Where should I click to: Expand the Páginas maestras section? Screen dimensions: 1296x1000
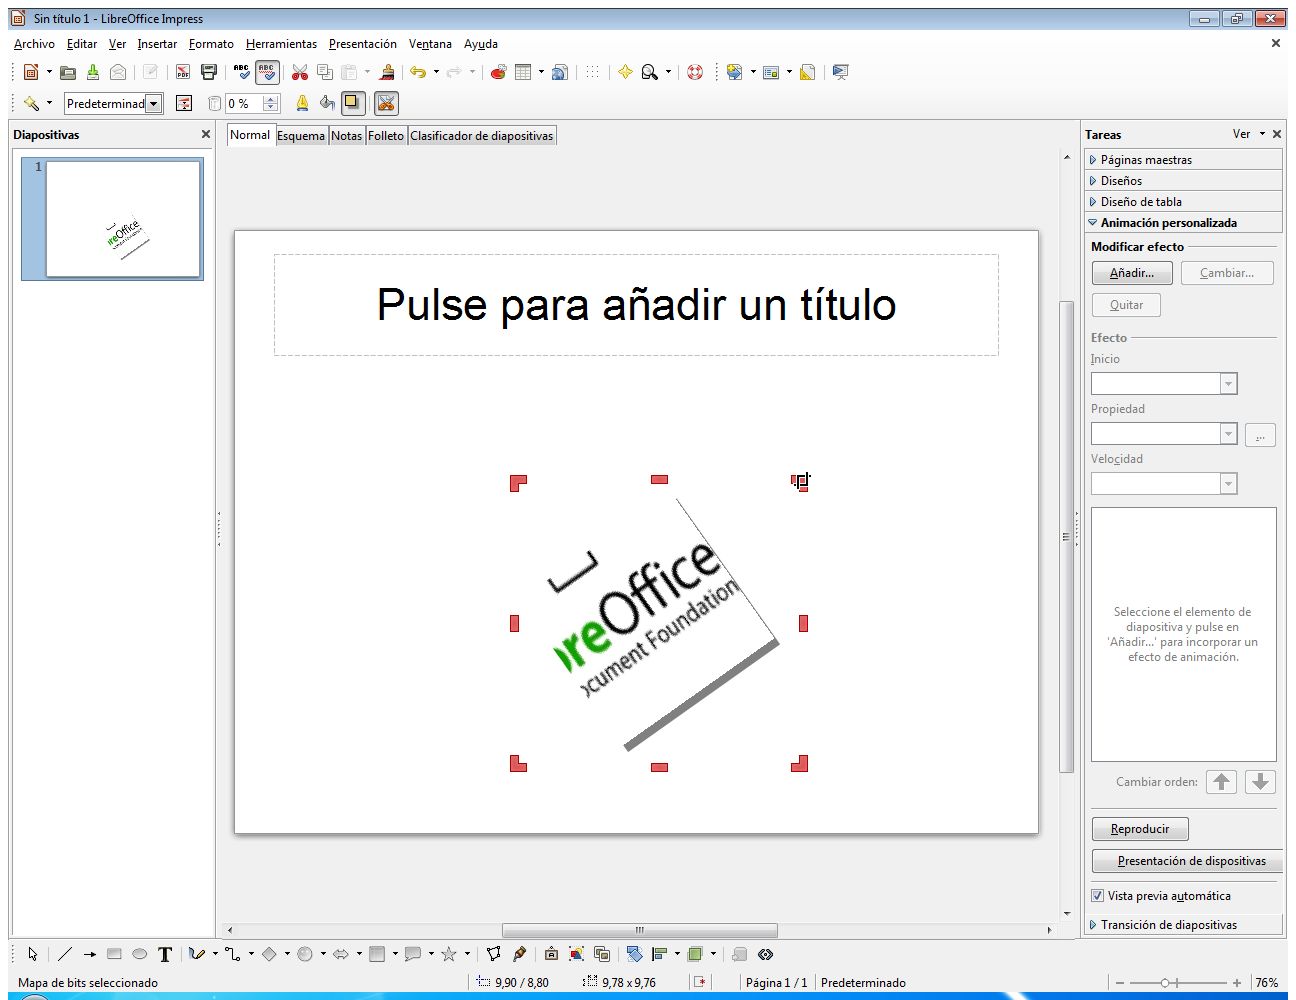click(1183, 160)
